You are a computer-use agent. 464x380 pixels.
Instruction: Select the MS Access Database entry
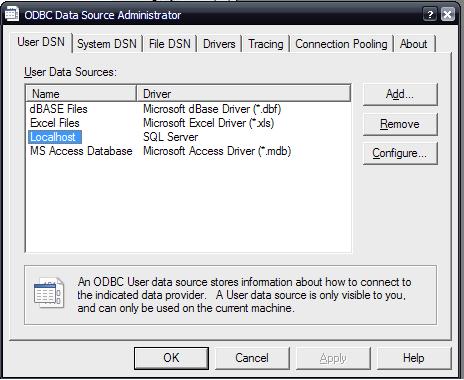[81, 151]
